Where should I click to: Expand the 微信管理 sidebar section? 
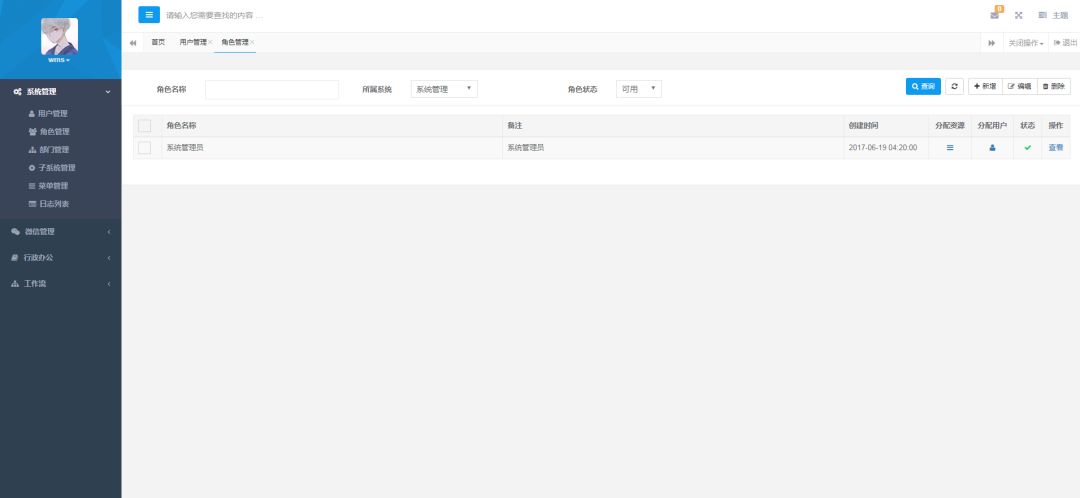pyautogui.click(x=61, y=231)
